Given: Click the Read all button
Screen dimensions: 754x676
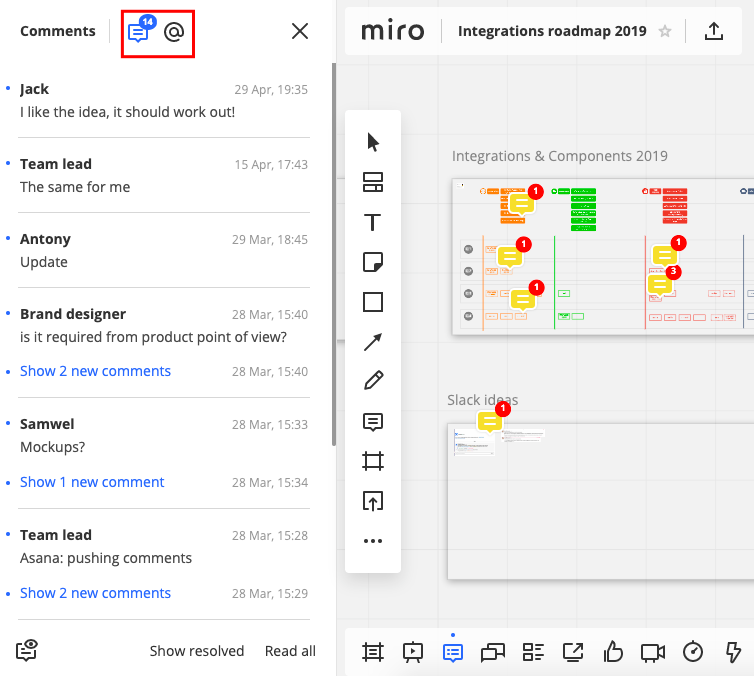Looking at the screenshot, I should (290, 651).
